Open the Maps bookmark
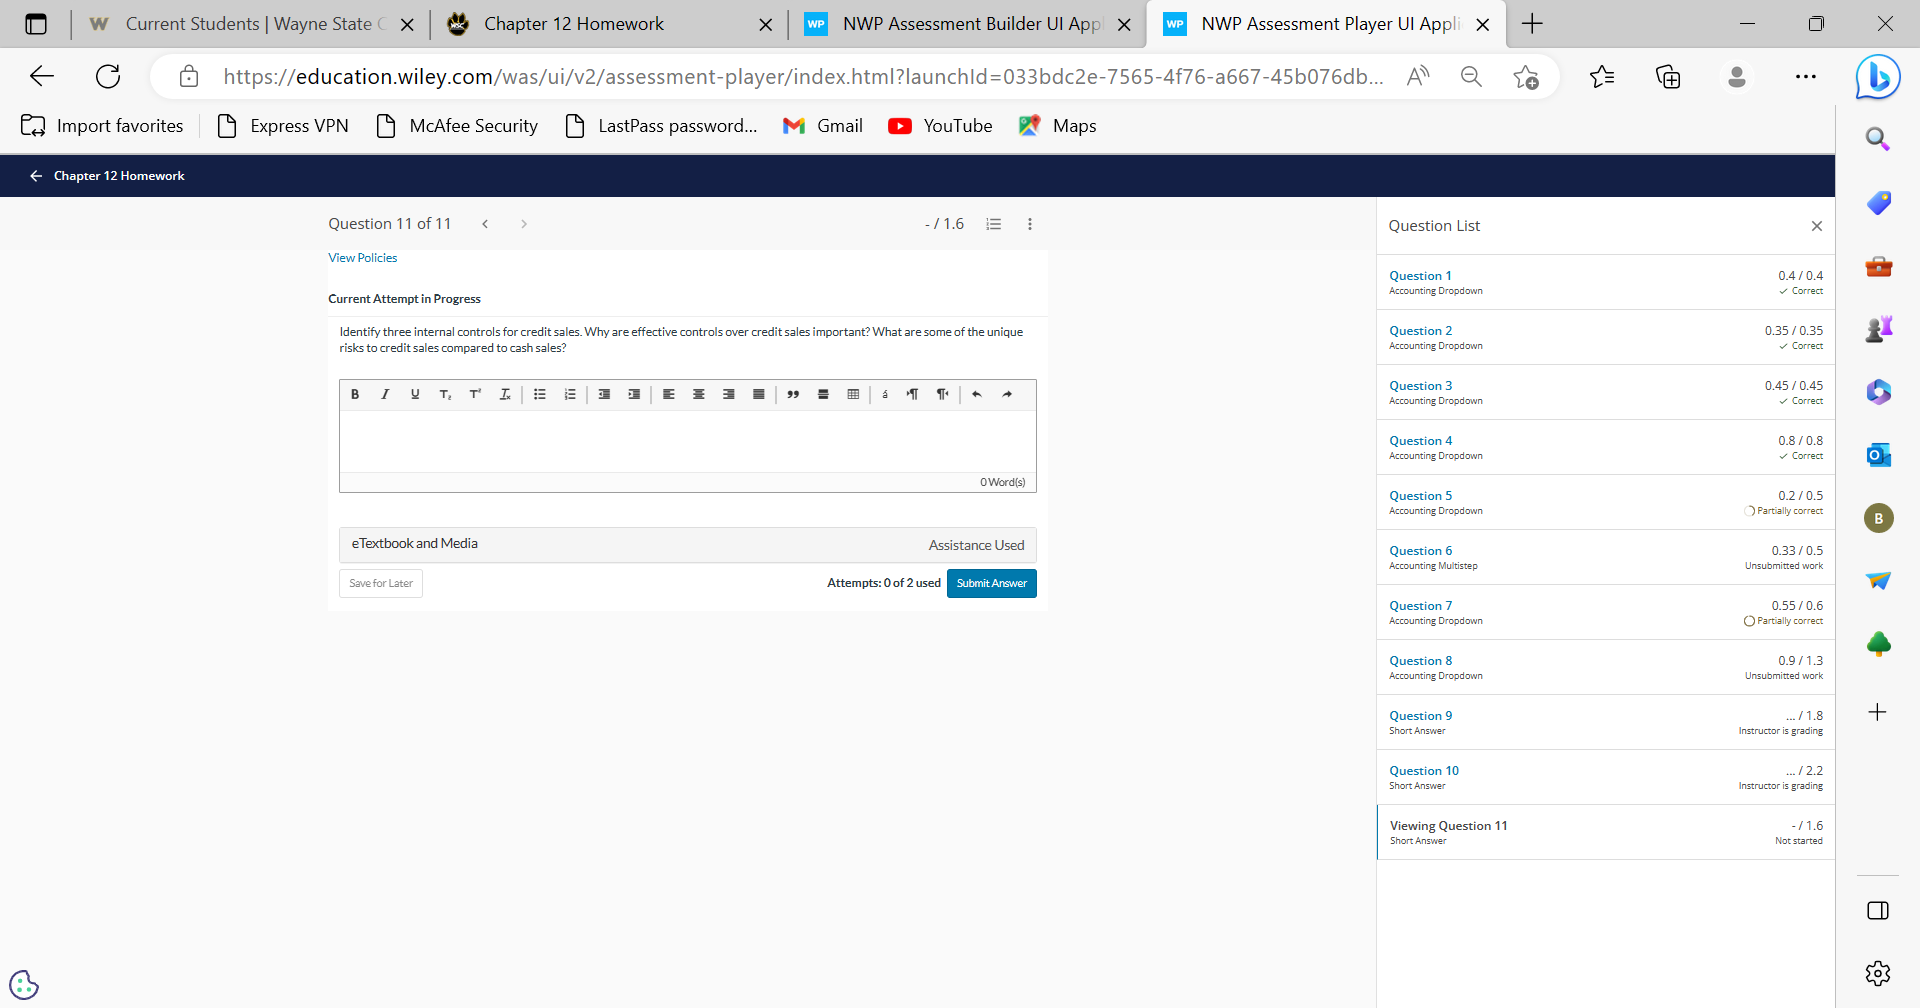 click(1057, 126)
